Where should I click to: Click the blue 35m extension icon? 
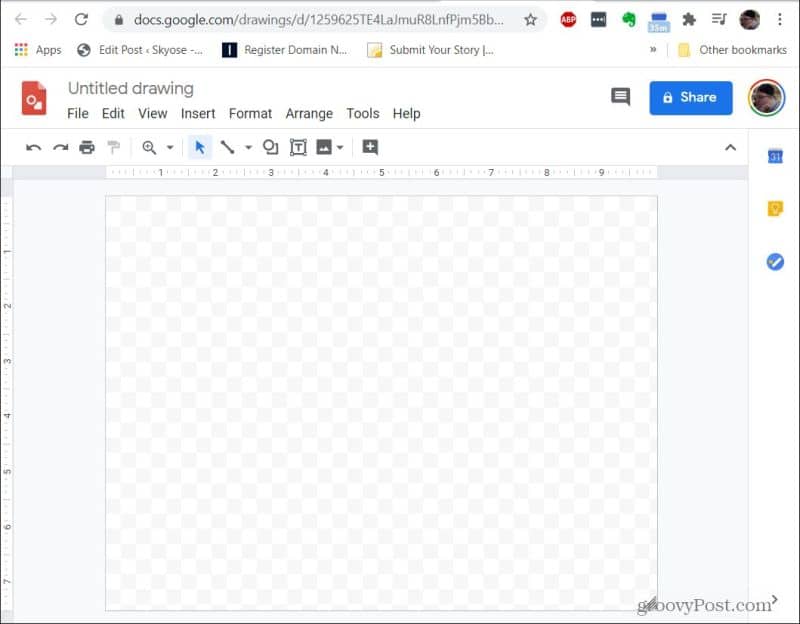pos(659,21)
